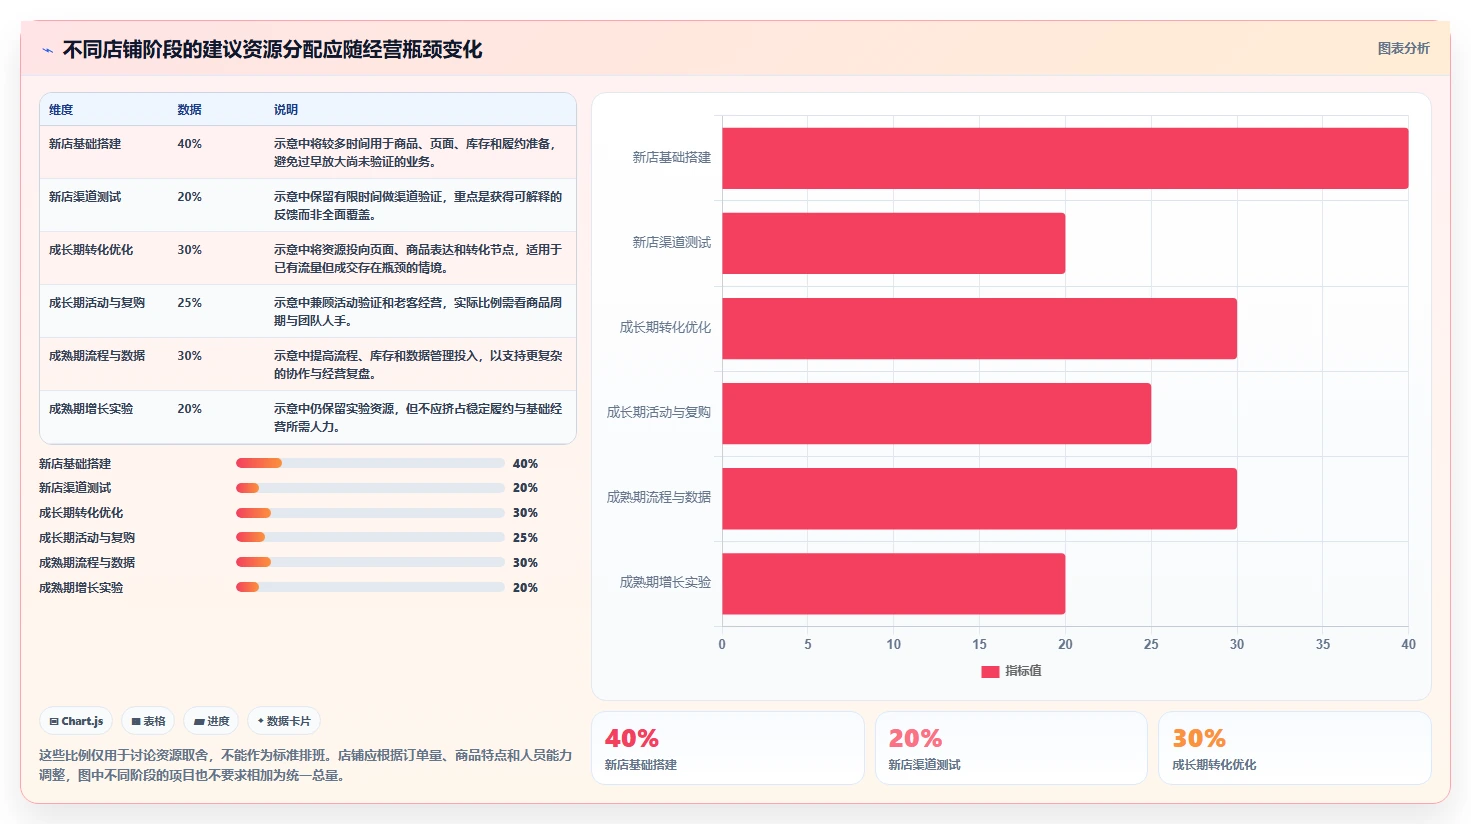Click the 新店基础搭建 bar in chart
This screenshot has height=824, width=1471.
(x=1065, y=158)
